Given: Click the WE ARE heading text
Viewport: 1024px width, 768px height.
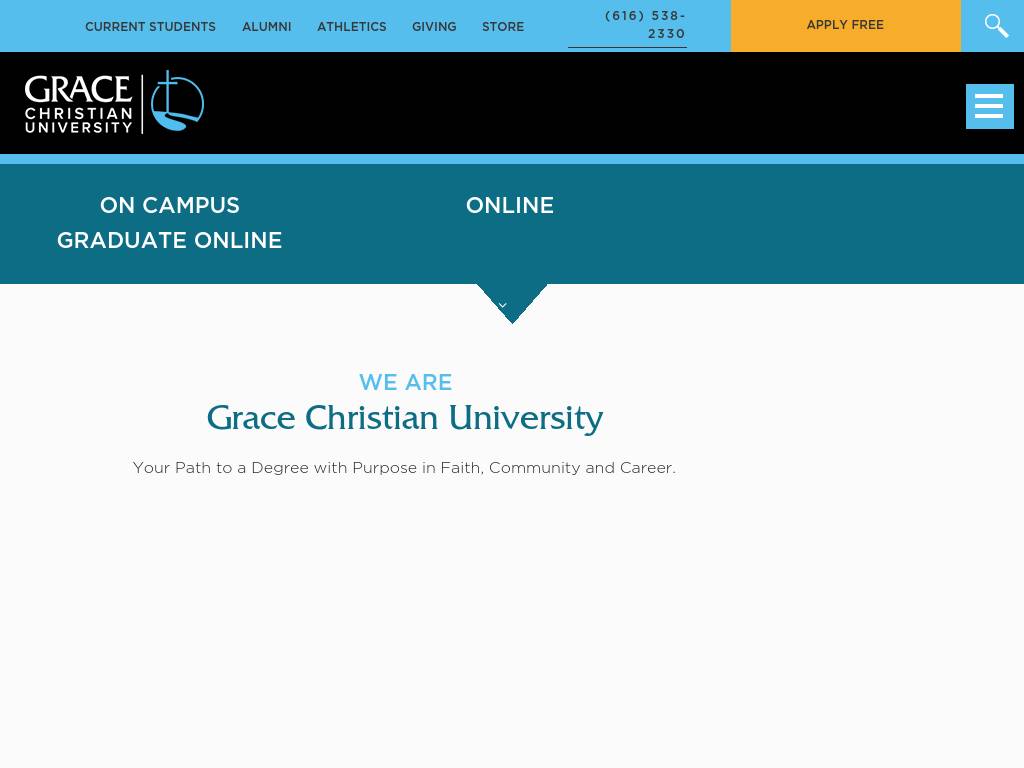Looking at the screenshot, I should click(405, 383).
